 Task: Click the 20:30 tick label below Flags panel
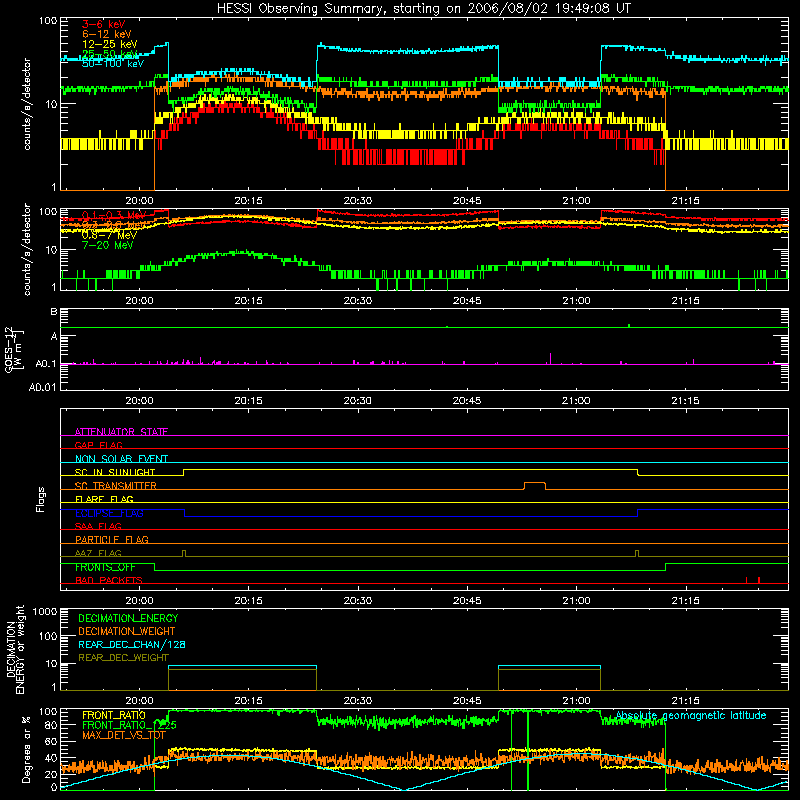tap(358, 601)
